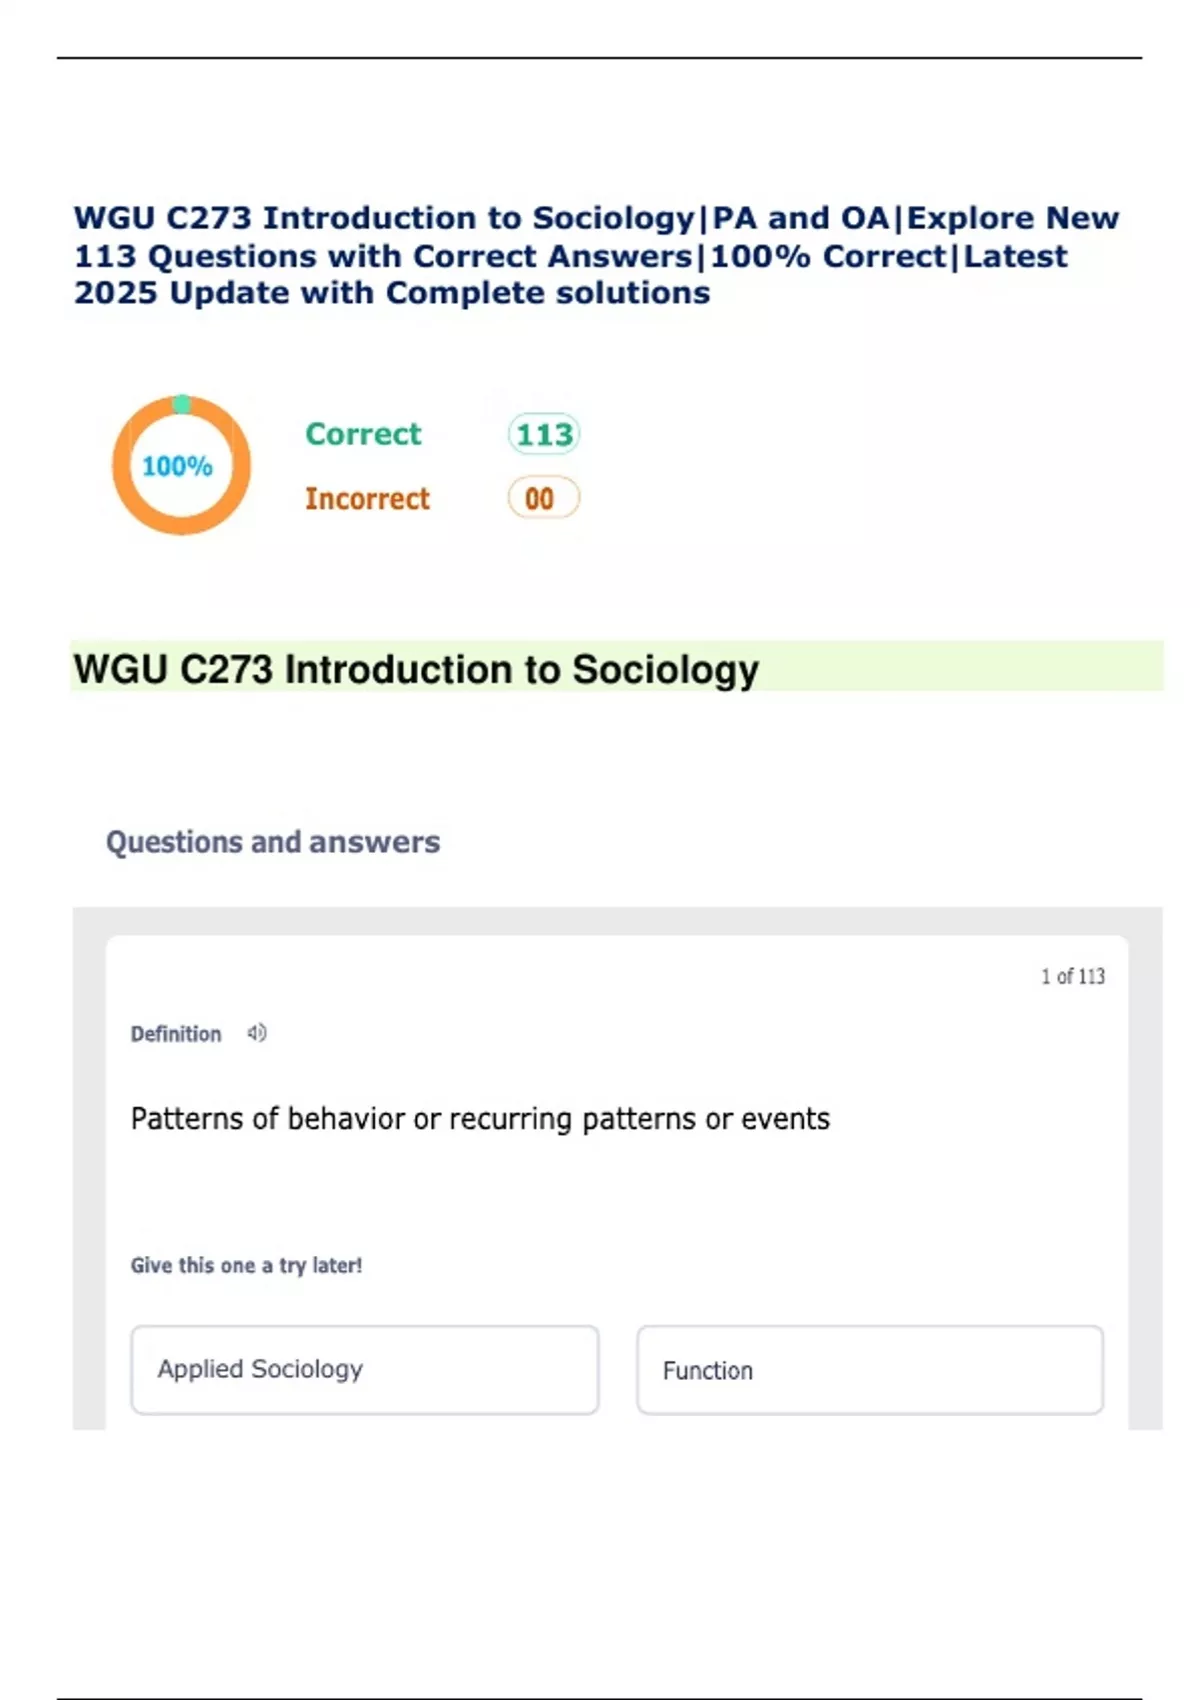Click the top horizontal rule line
This screenshot has height=1700, width=1200.
[x=600, y=58]
